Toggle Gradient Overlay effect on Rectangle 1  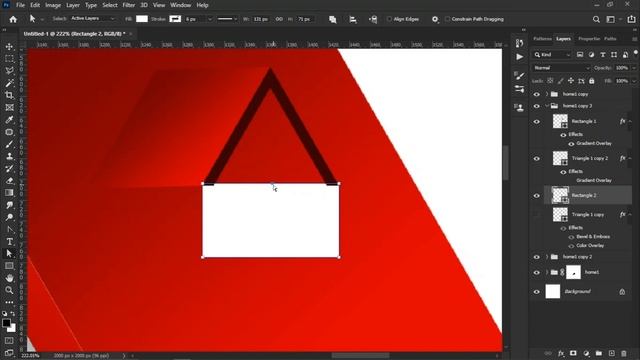(x=571, y=144)
